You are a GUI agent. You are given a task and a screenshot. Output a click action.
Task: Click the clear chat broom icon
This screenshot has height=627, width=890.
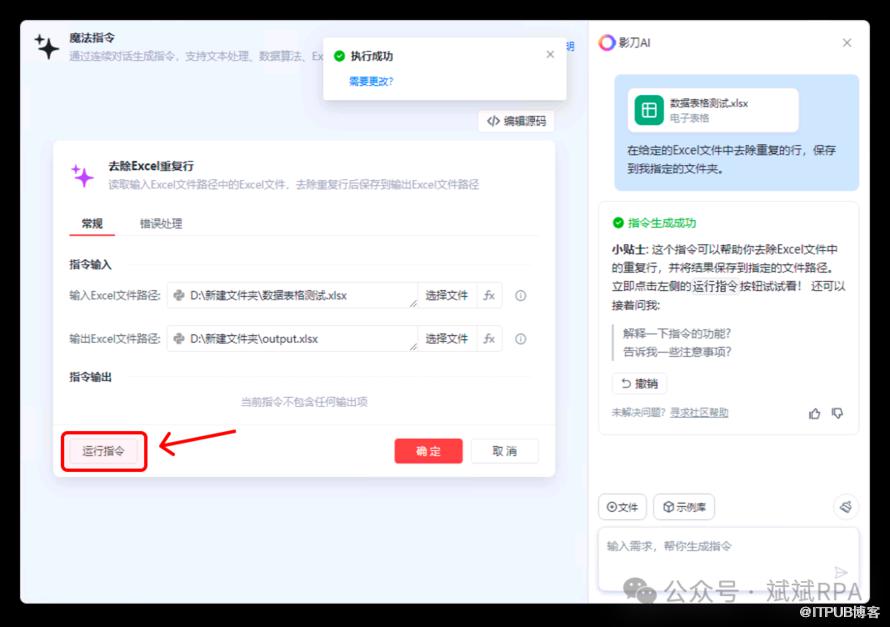pos(845,507)
